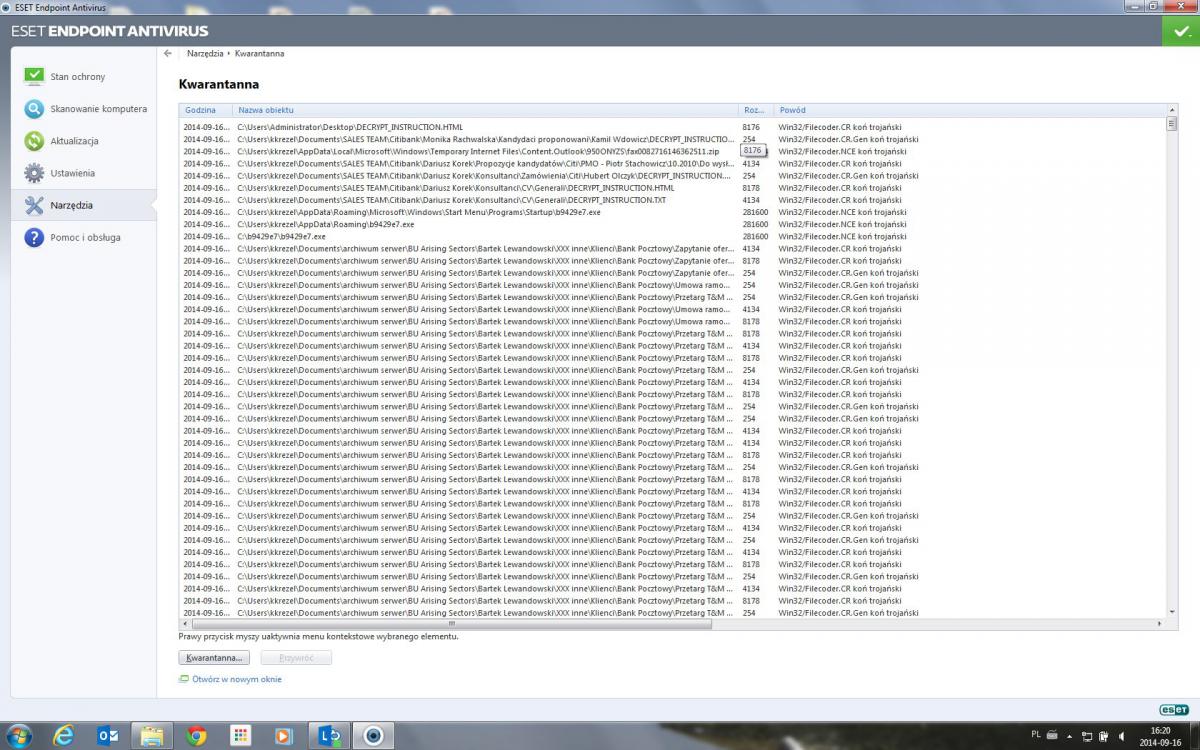Click the horizontal scrollbar thumb
The height and width of the screenshot is (750, 1200).
tap(451, 623)
